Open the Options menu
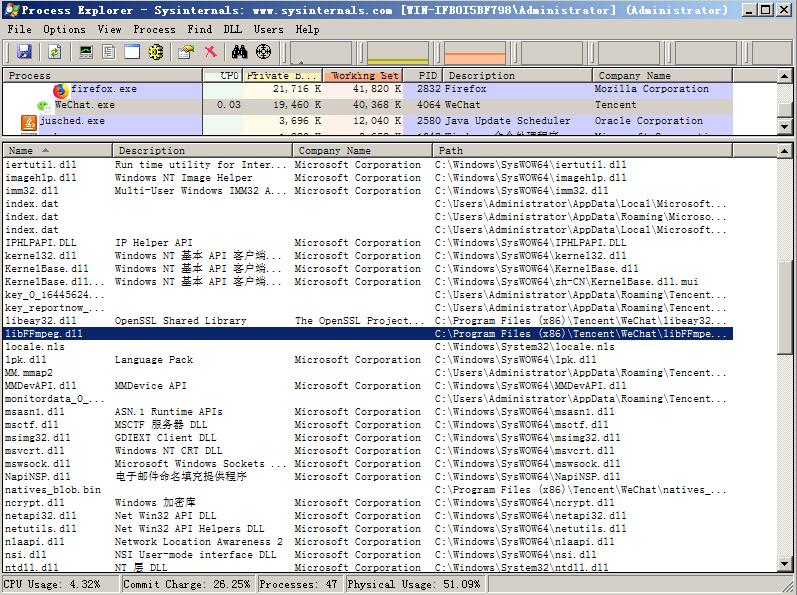797x595 pixels. (64, 29)
